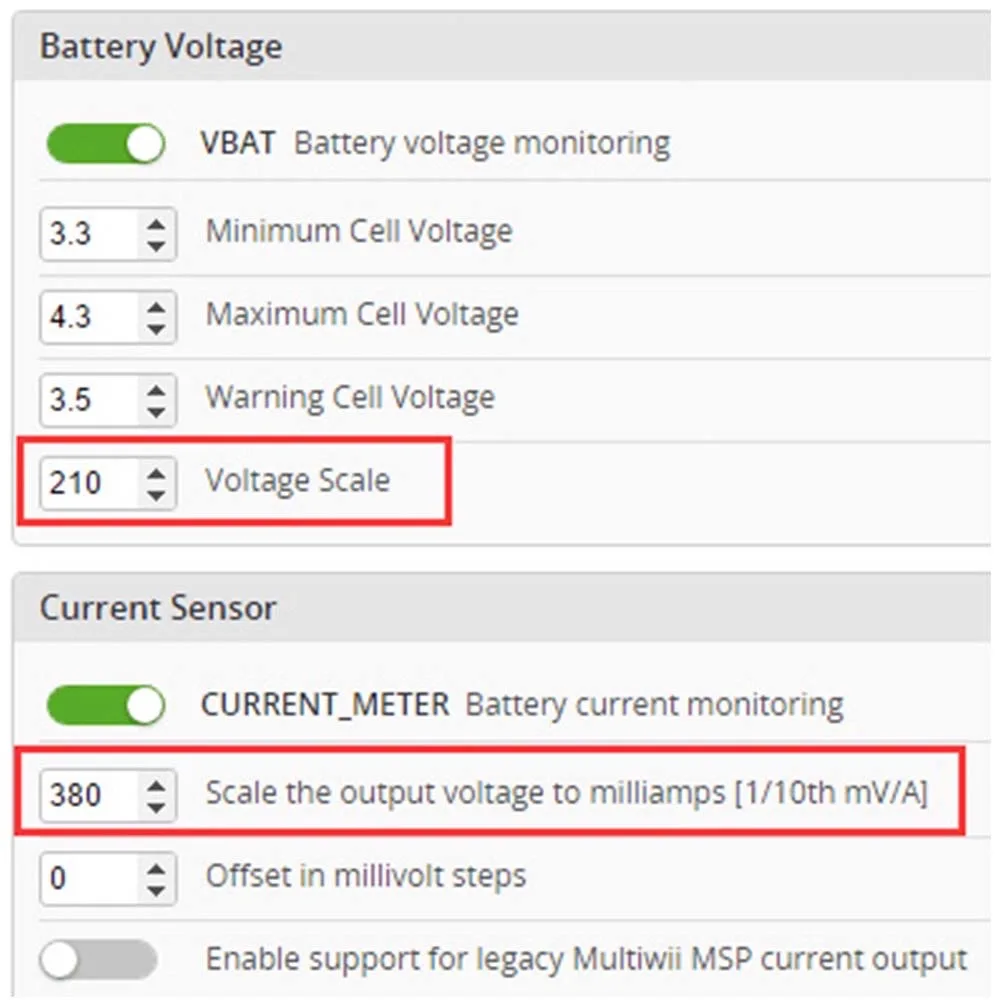Decrease the current scale mV/A value

click(x=155, y=806)
